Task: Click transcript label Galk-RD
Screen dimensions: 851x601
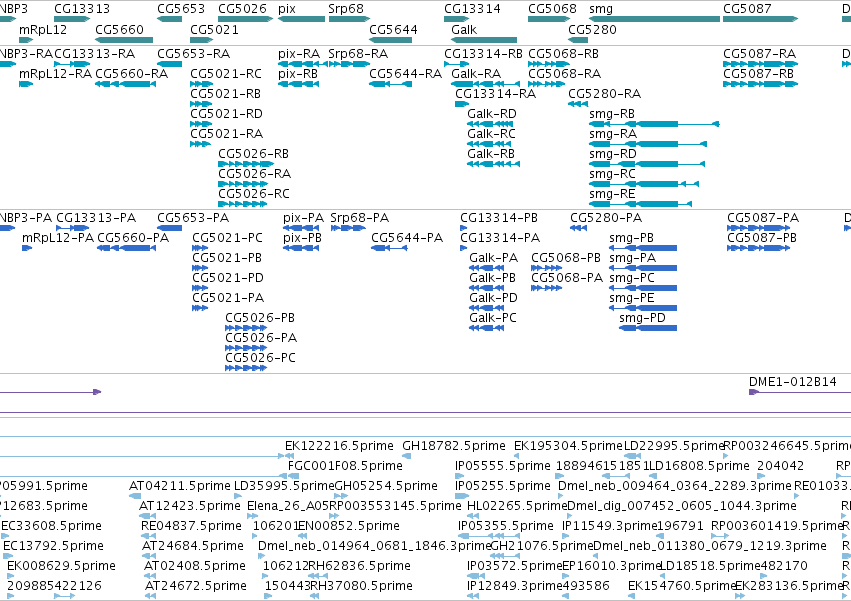Action: tap(492, 114)
